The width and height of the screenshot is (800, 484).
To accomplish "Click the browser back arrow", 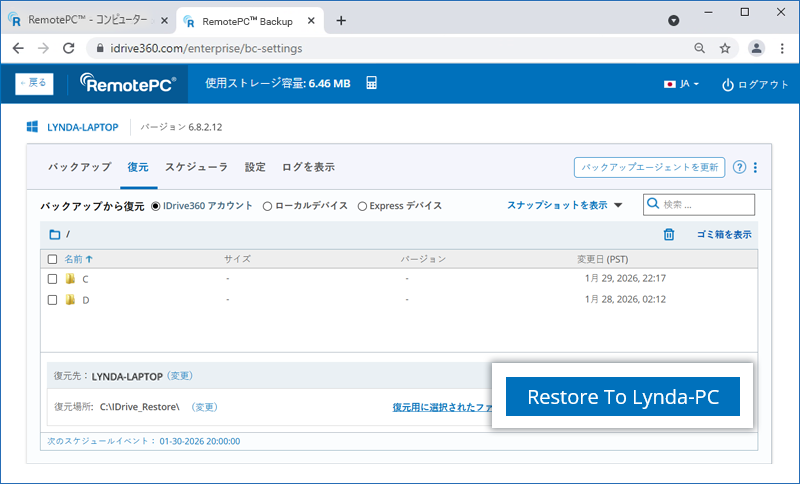I will point(18,48).
